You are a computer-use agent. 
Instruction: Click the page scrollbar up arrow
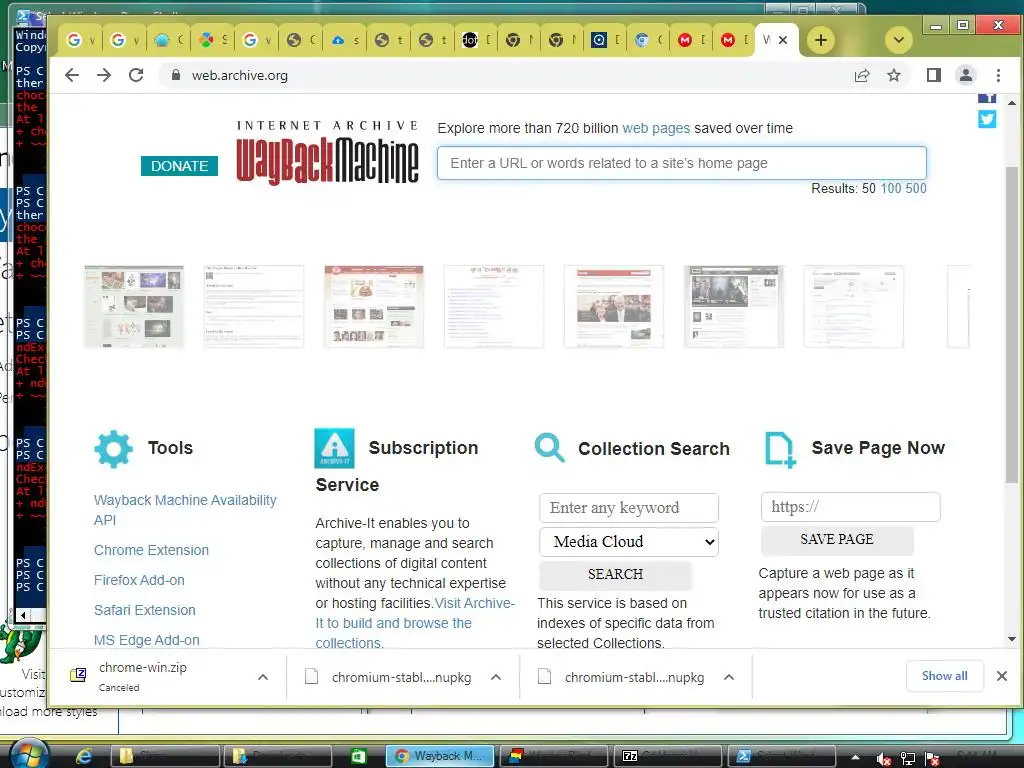point(1012,103)
